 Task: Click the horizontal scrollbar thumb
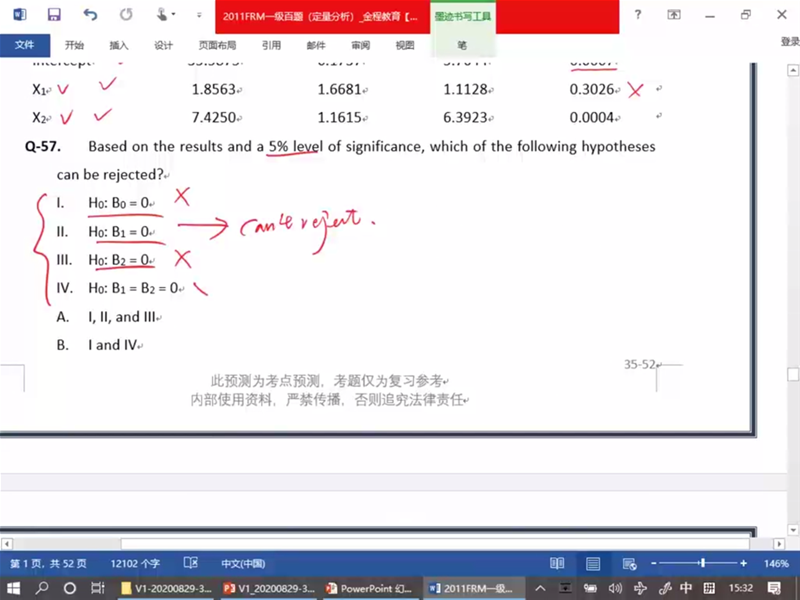435,544
